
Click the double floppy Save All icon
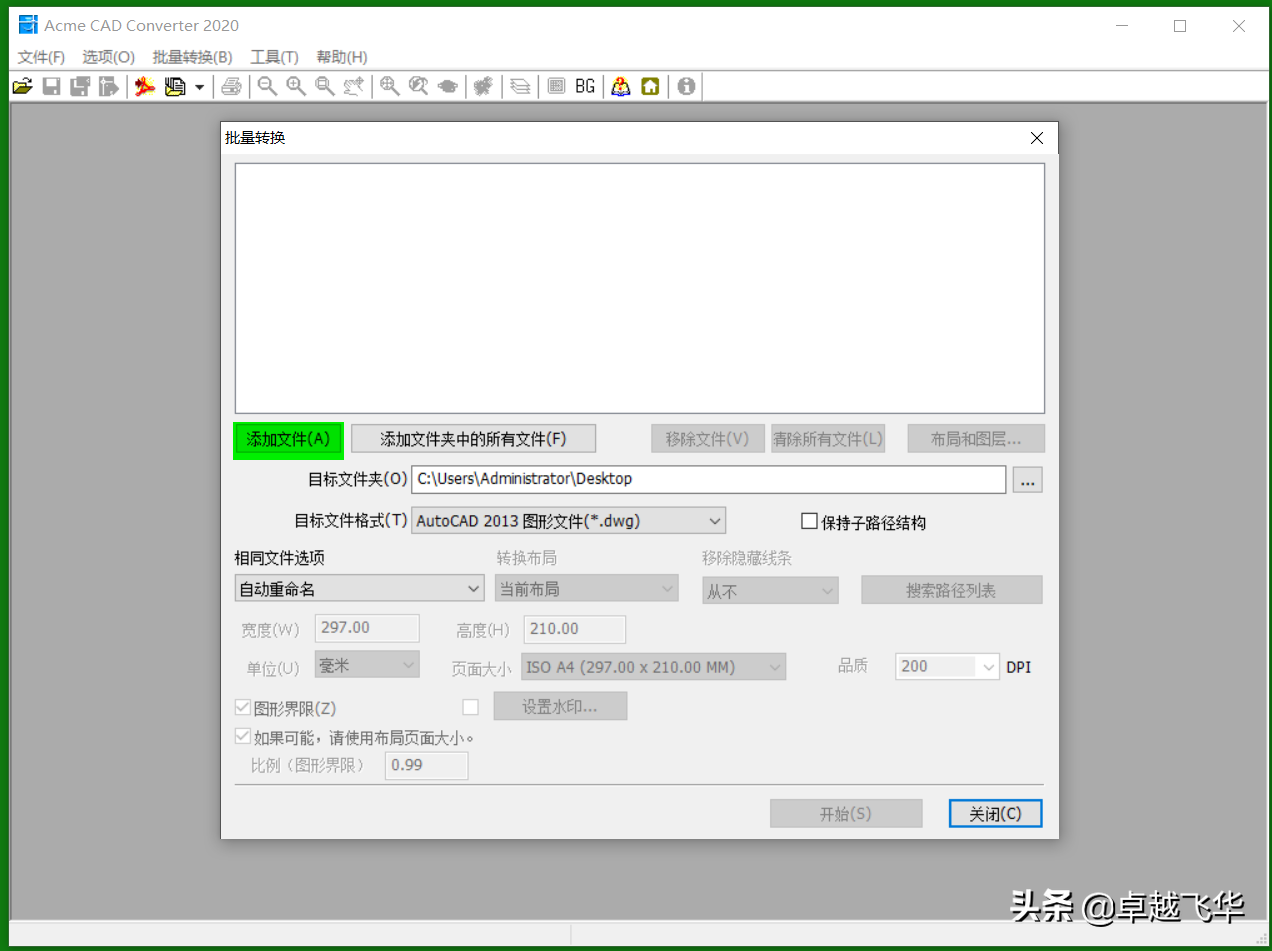pyautogui.click(x=80, y=87)
